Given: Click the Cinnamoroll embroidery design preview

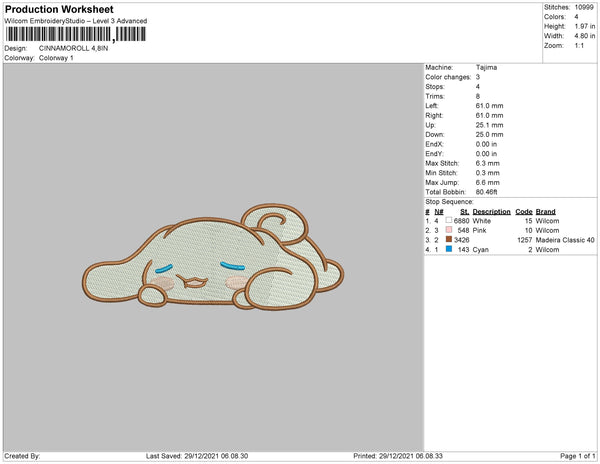Looking at the screenshot, I should 213,257.
